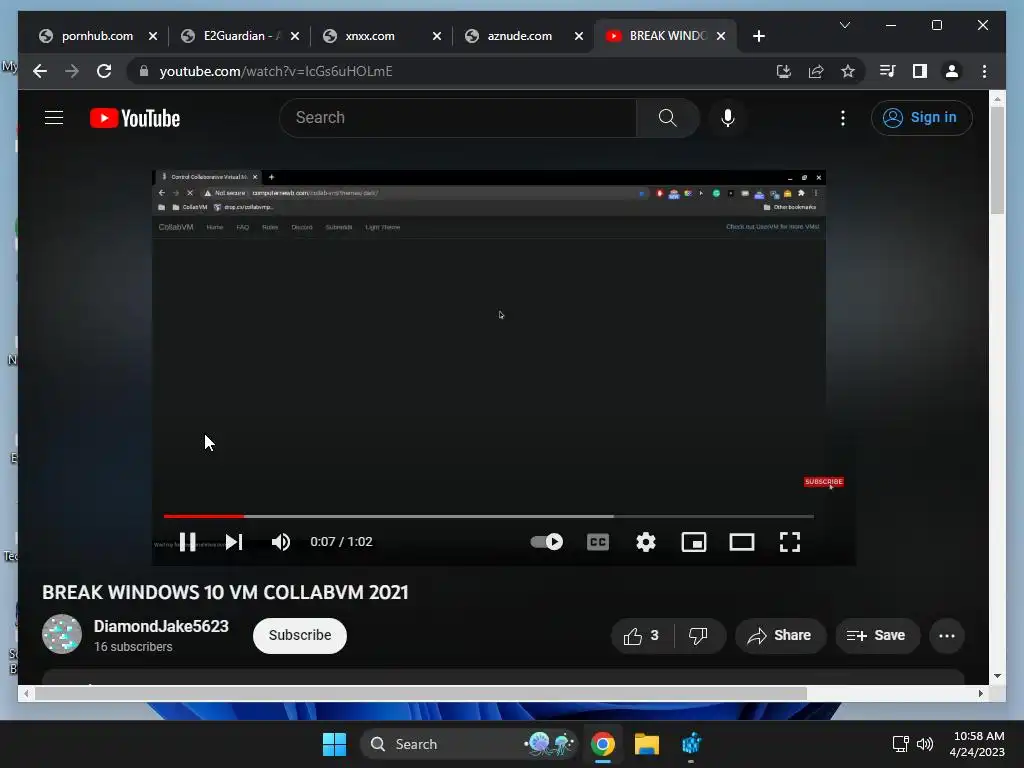
Task: Click the page scroll down arrow
Action: (x=997, y=676)
